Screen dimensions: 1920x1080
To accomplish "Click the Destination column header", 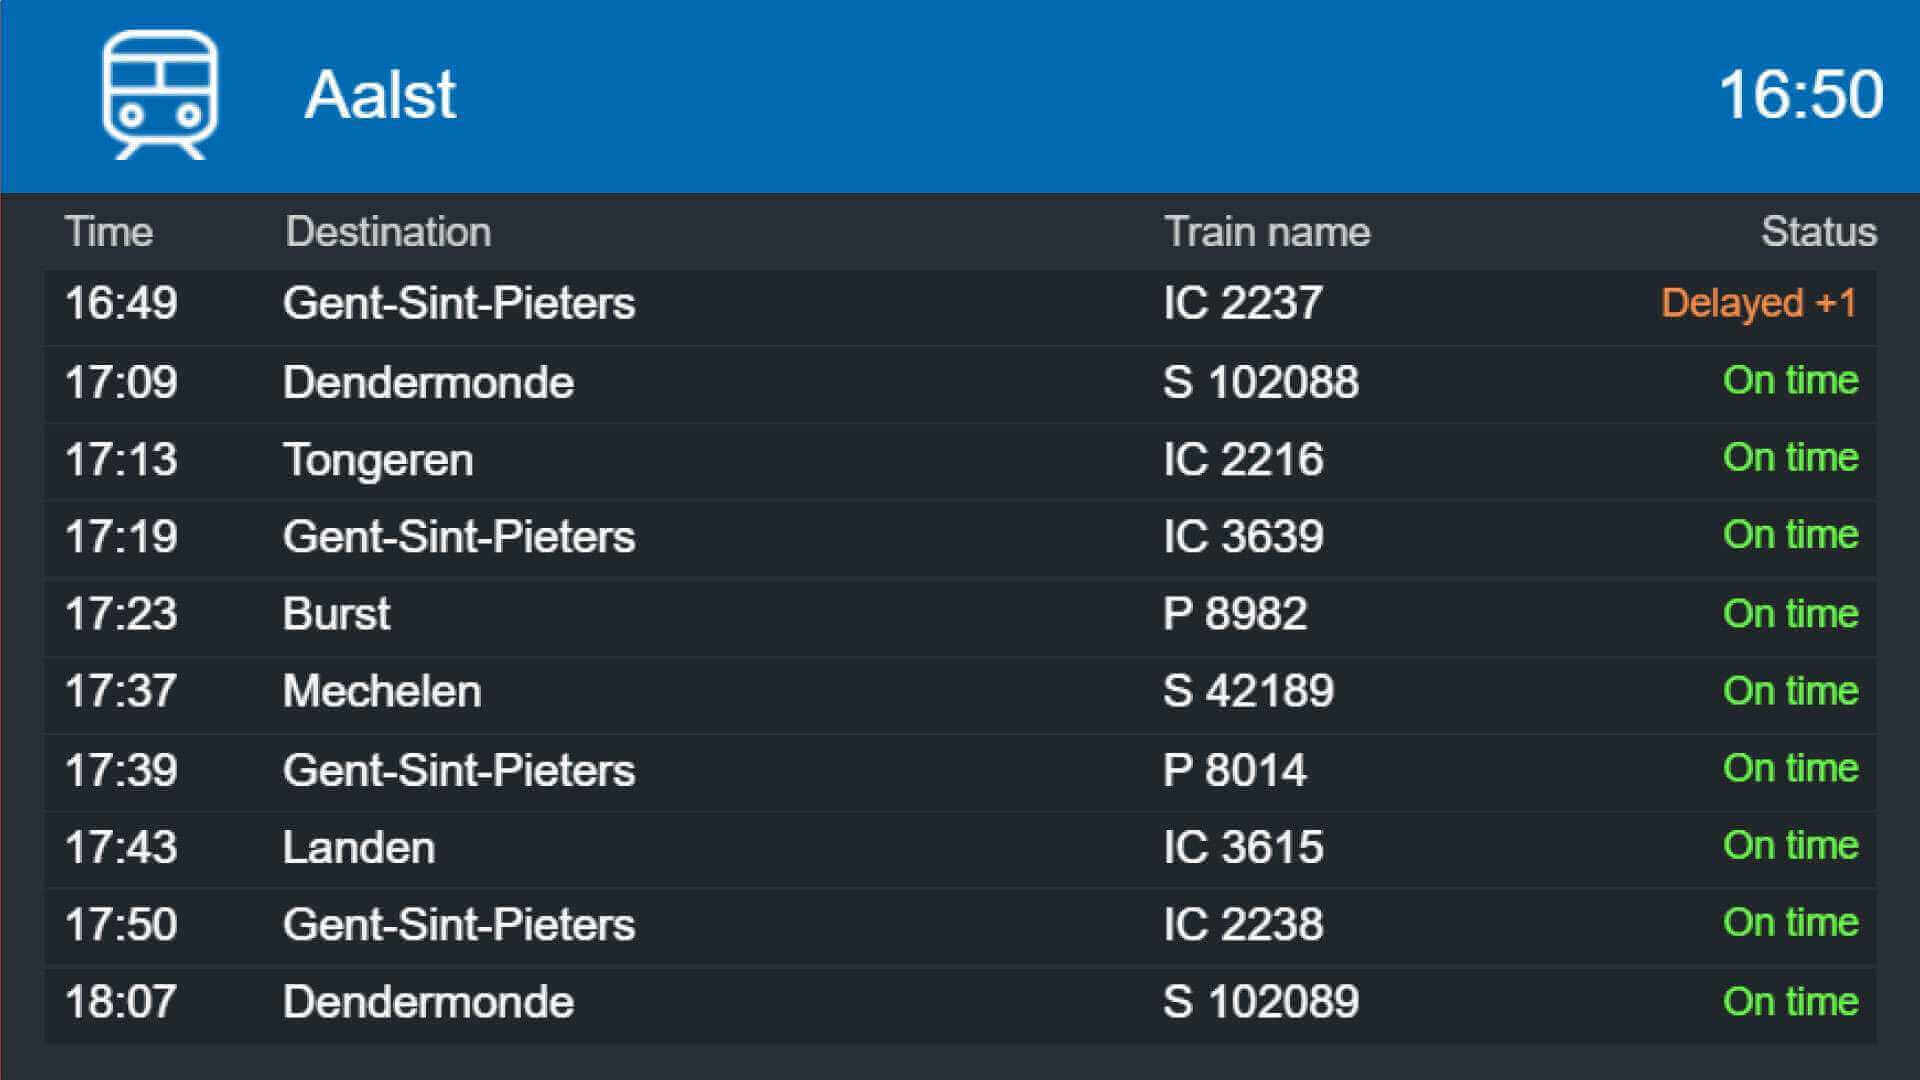I will [x=388, y=232].
